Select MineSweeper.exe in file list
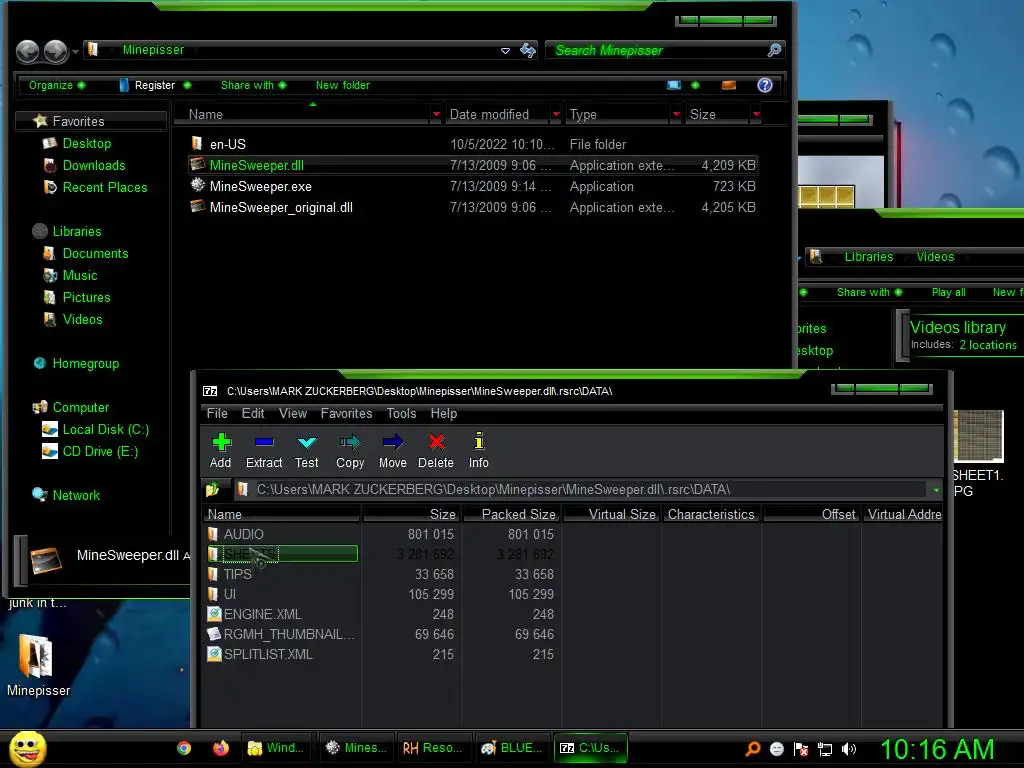Viewport: 1024px width, 768px height. 473,186
